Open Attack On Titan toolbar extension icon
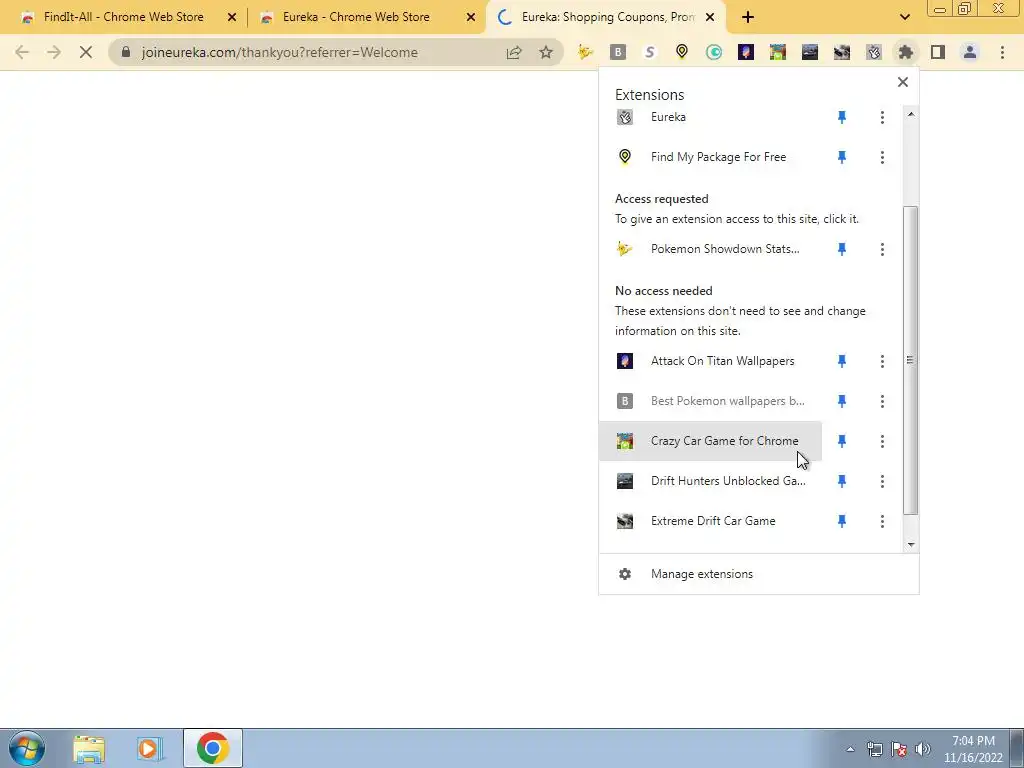The image size is (1024, 768). 746,52
